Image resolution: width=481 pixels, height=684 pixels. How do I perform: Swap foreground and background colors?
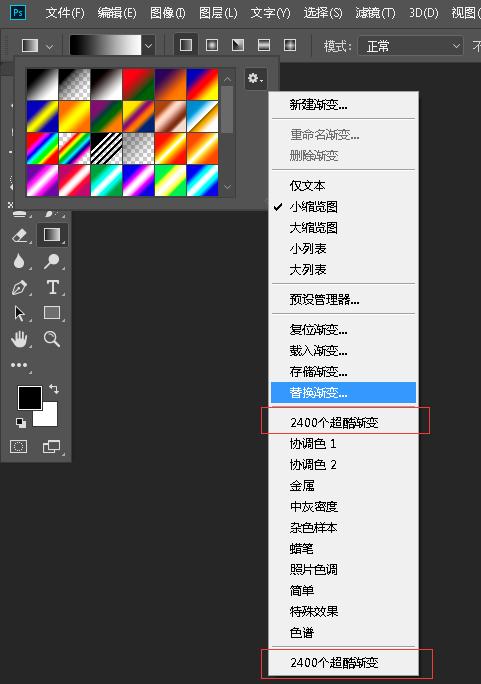54,388
